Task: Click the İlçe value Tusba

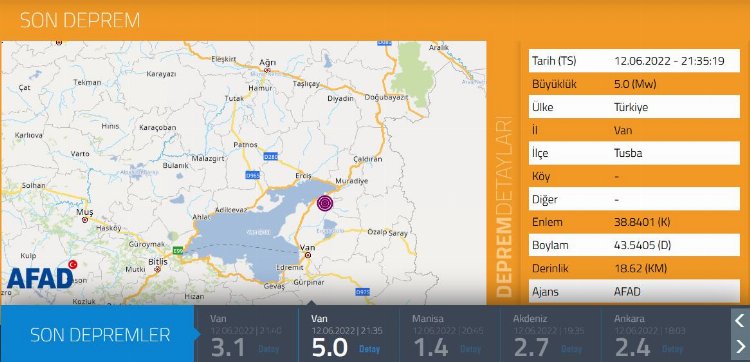Action: tap(628, 153)
